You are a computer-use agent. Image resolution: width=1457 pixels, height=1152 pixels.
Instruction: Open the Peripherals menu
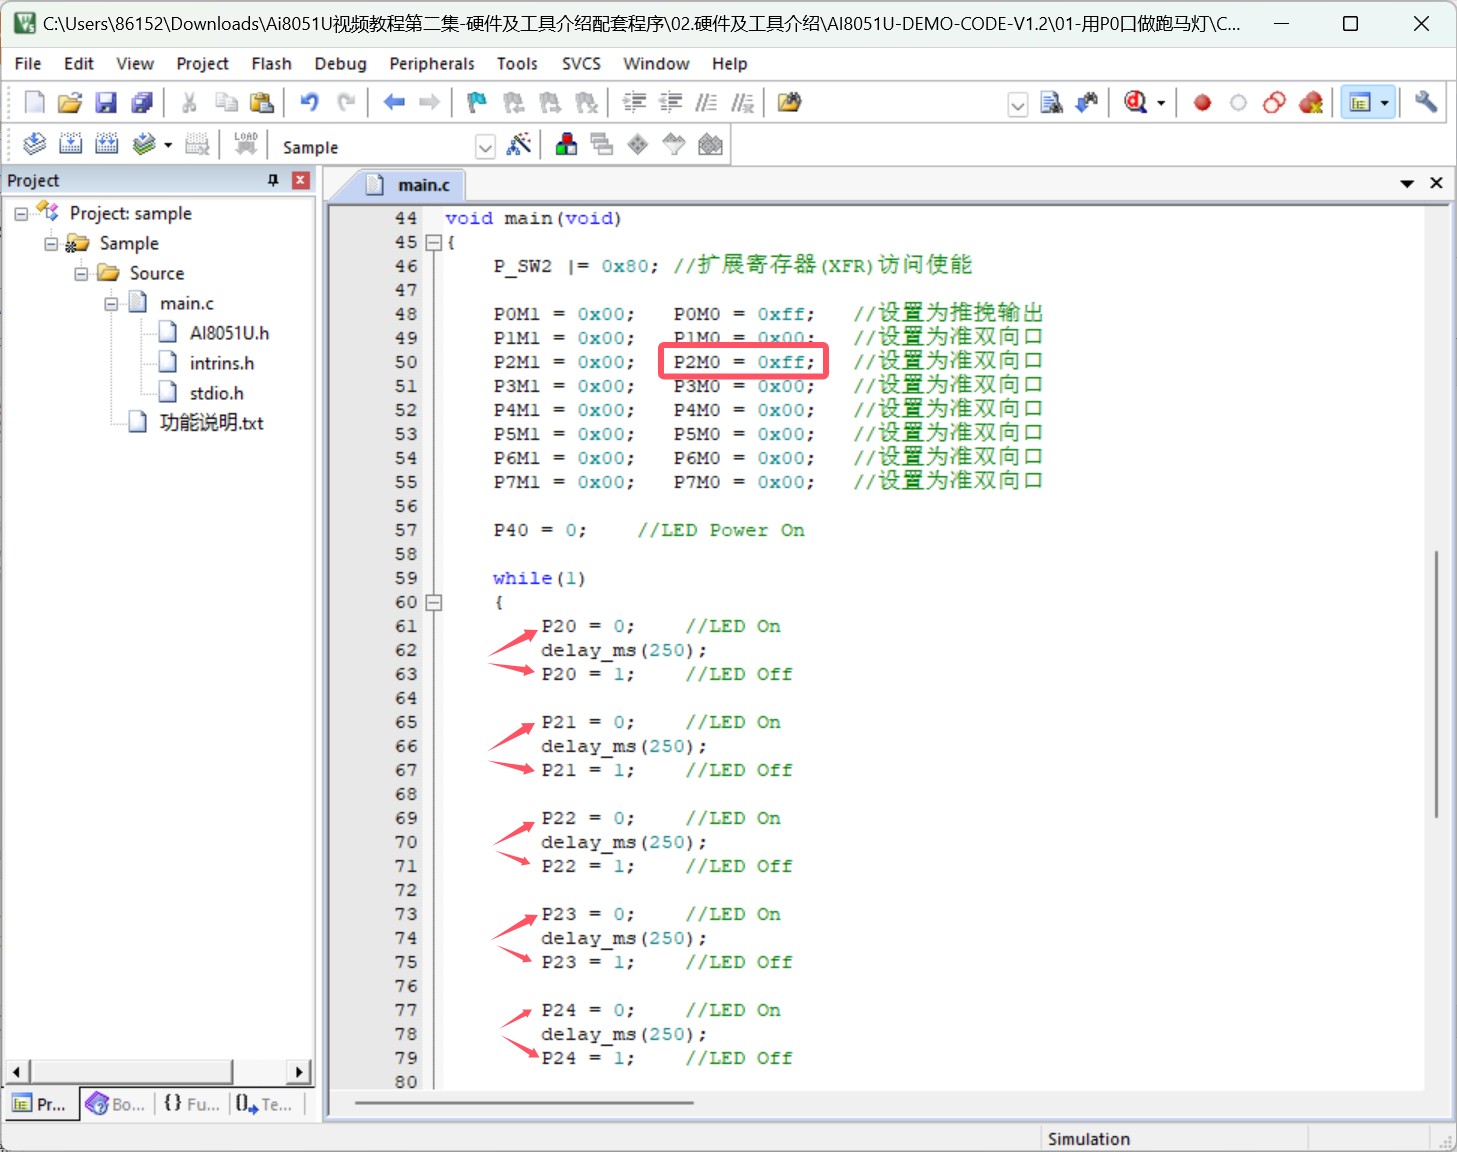[x=432, y=64]
